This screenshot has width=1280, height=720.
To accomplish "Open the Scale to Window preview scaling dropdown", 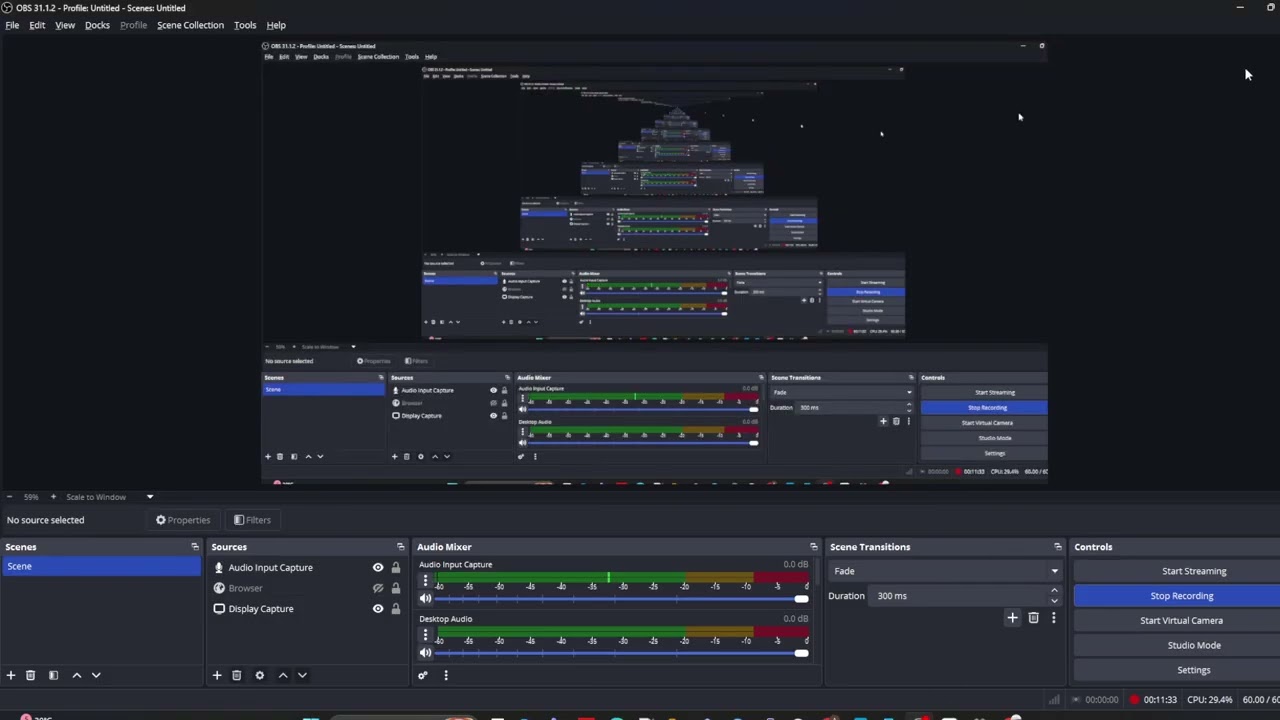I will pos(110,497).
